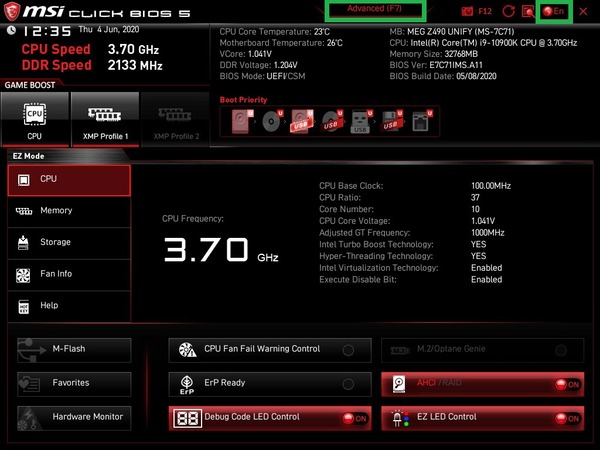Click the BIOS Mode UEFI/CSM text
The image size is (600, 450).
pos(262,76)
